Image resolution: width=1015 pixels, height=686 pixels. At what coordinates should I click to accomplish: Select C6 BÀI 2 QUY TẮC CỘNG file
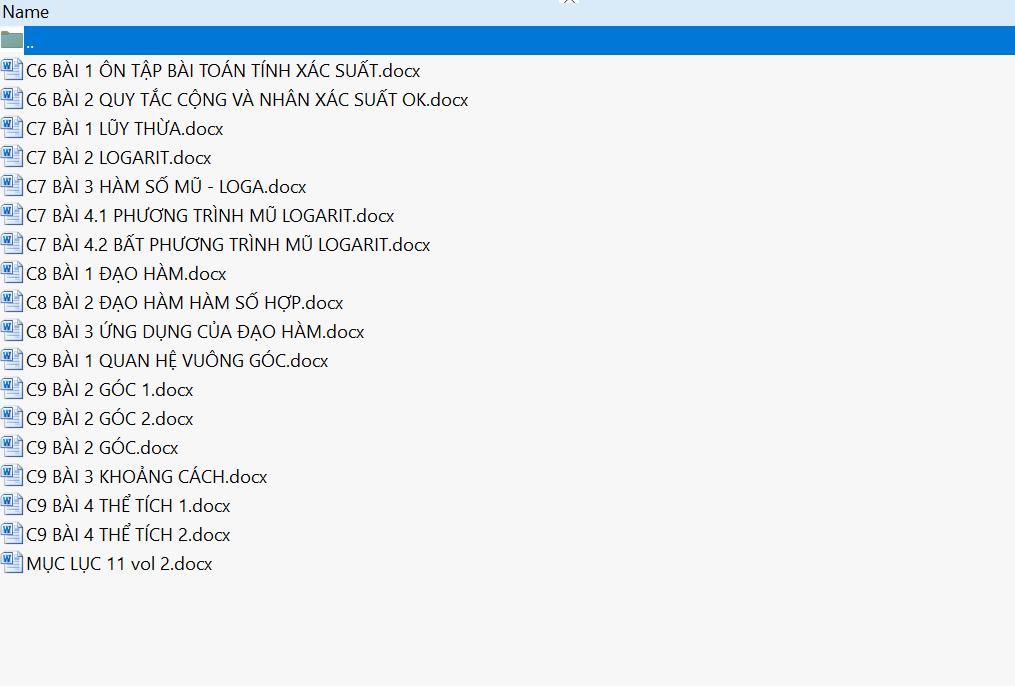pyautogui.click(x=246, y=100)
